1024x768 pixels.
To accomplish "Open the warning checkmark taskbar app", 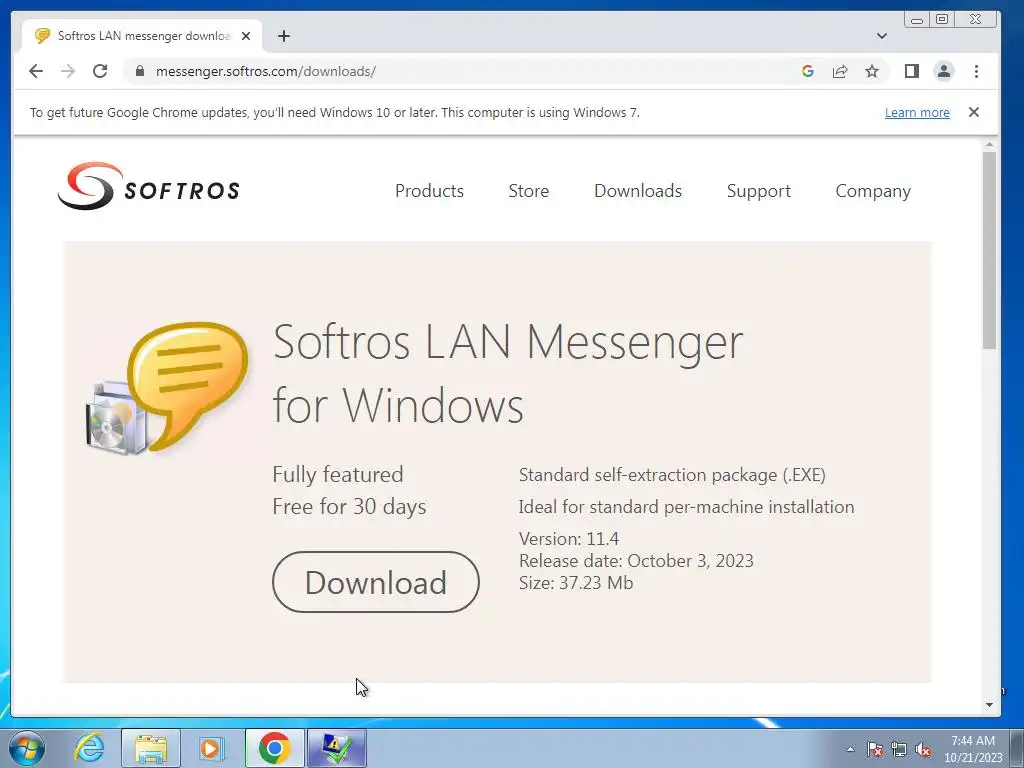I will [336, 748].
